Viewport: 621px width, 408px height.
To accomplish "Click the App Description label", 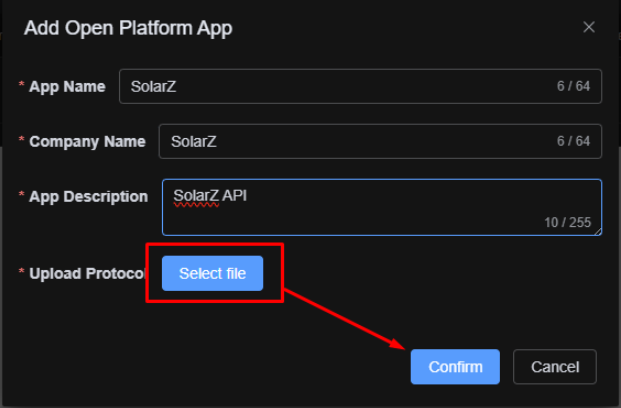I will pos(88,197).
